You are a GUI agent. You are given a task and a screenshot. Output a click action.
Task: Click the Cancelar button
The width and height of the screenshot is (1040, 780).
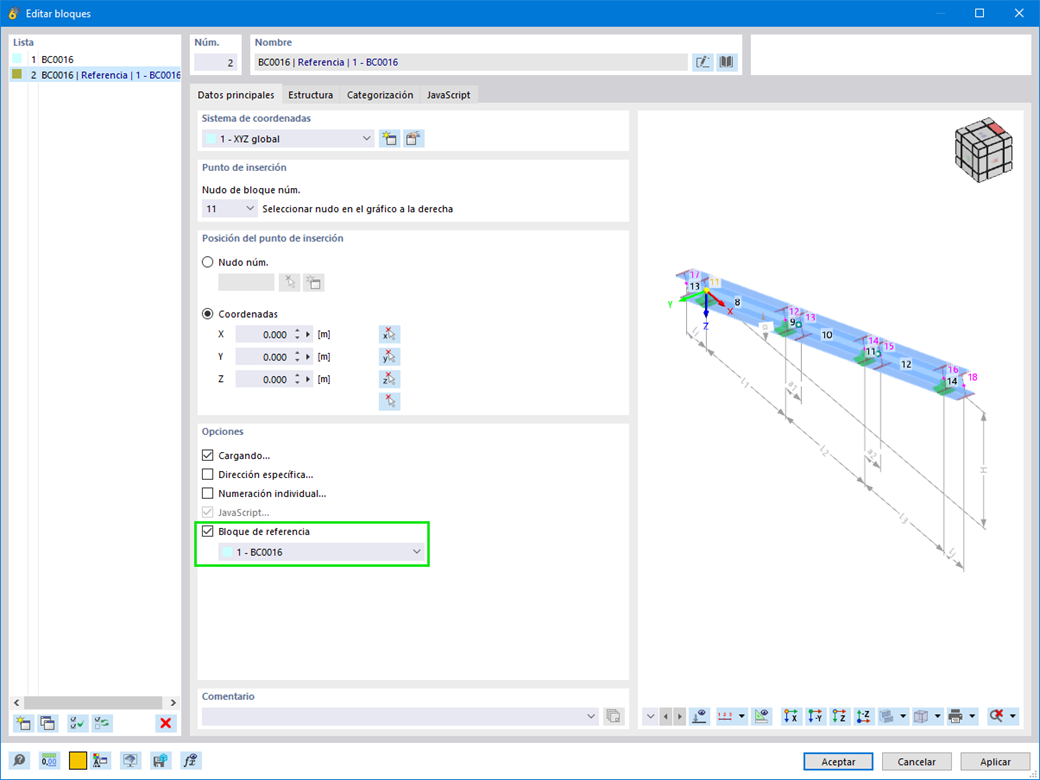coord(917,761)
